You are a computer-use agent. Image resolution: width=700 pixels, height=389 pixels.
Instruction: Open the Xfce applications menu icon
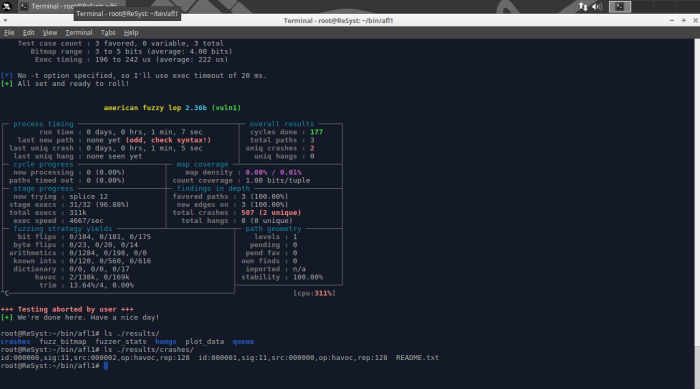pos(7,6)
